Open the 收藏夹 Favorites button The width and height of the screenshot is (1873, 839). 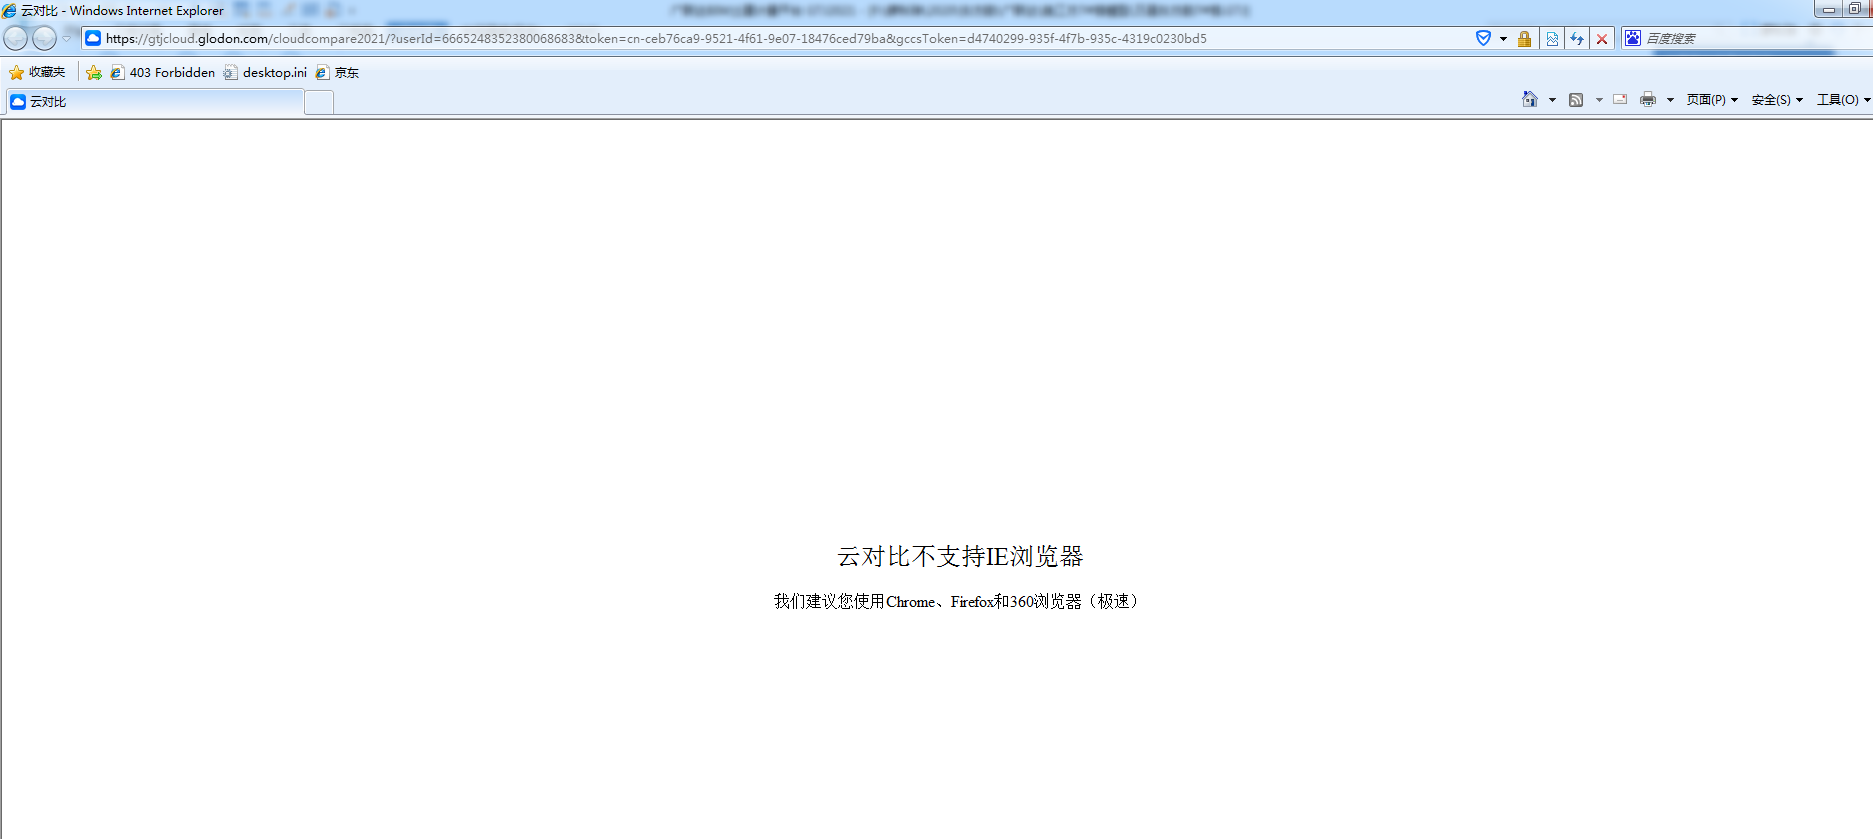coord(37,72)
